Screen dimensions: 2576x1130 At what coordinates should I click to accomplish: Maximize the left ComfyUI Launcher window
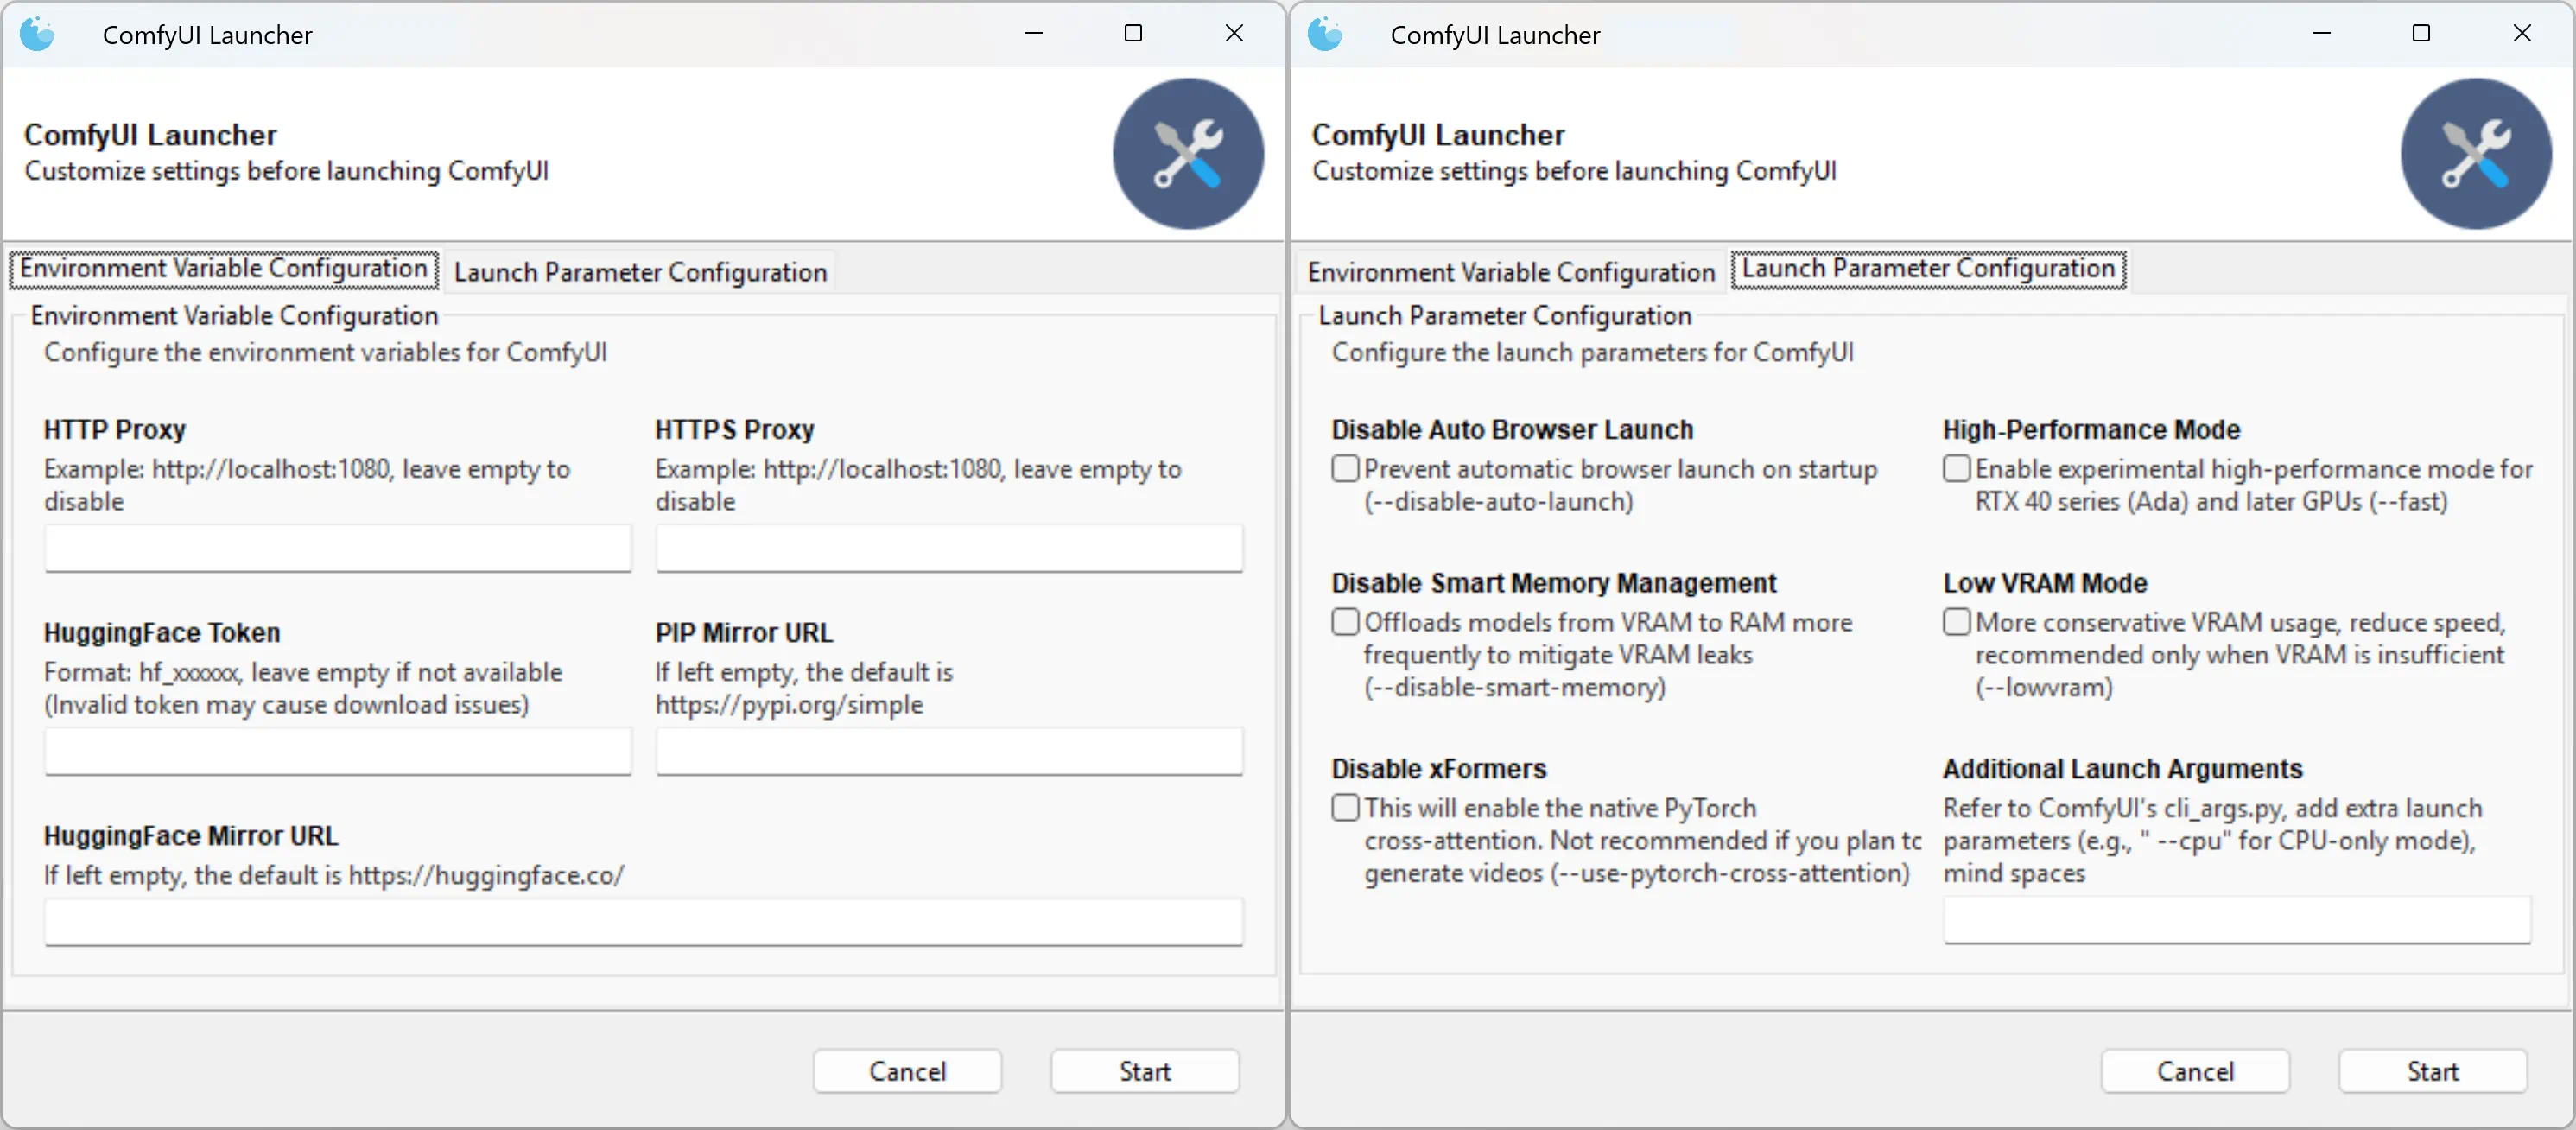point(1133,34)
